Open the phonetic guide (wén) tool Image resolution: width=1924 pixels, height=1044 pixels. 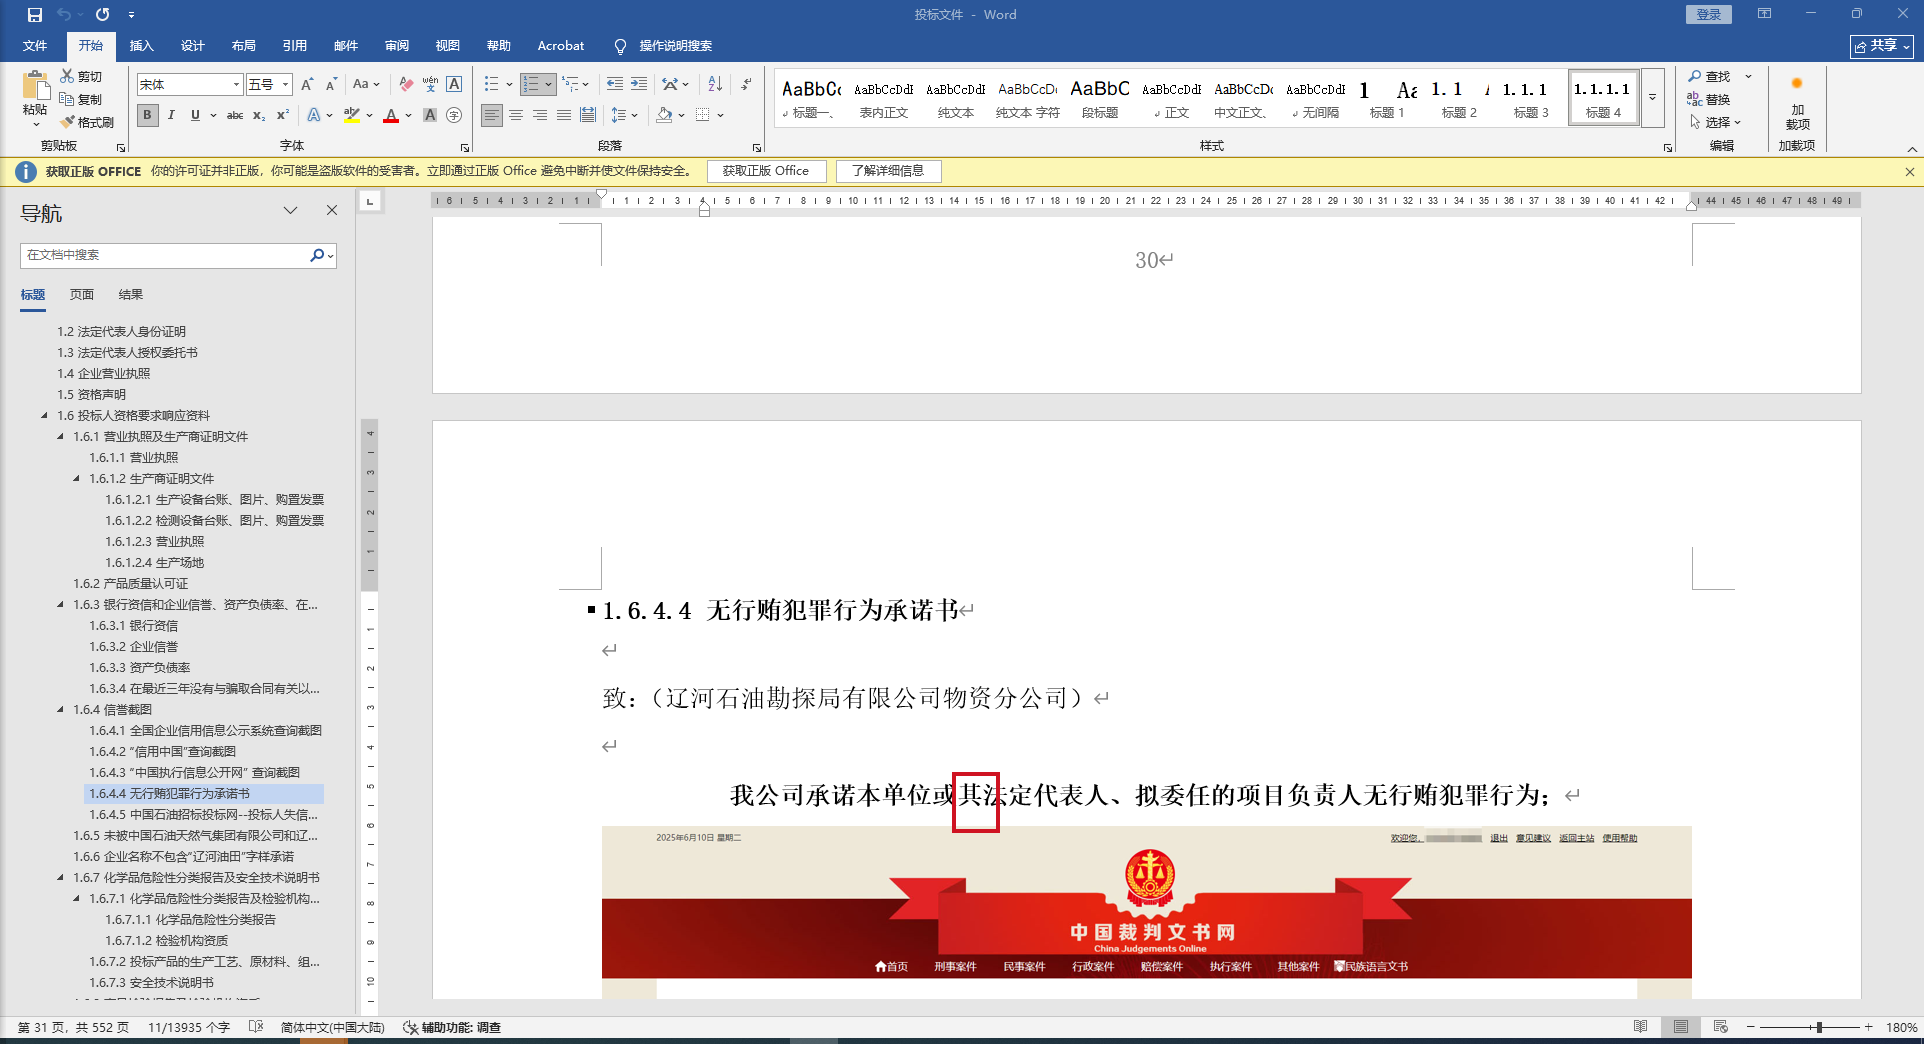[x=430, y=84]
